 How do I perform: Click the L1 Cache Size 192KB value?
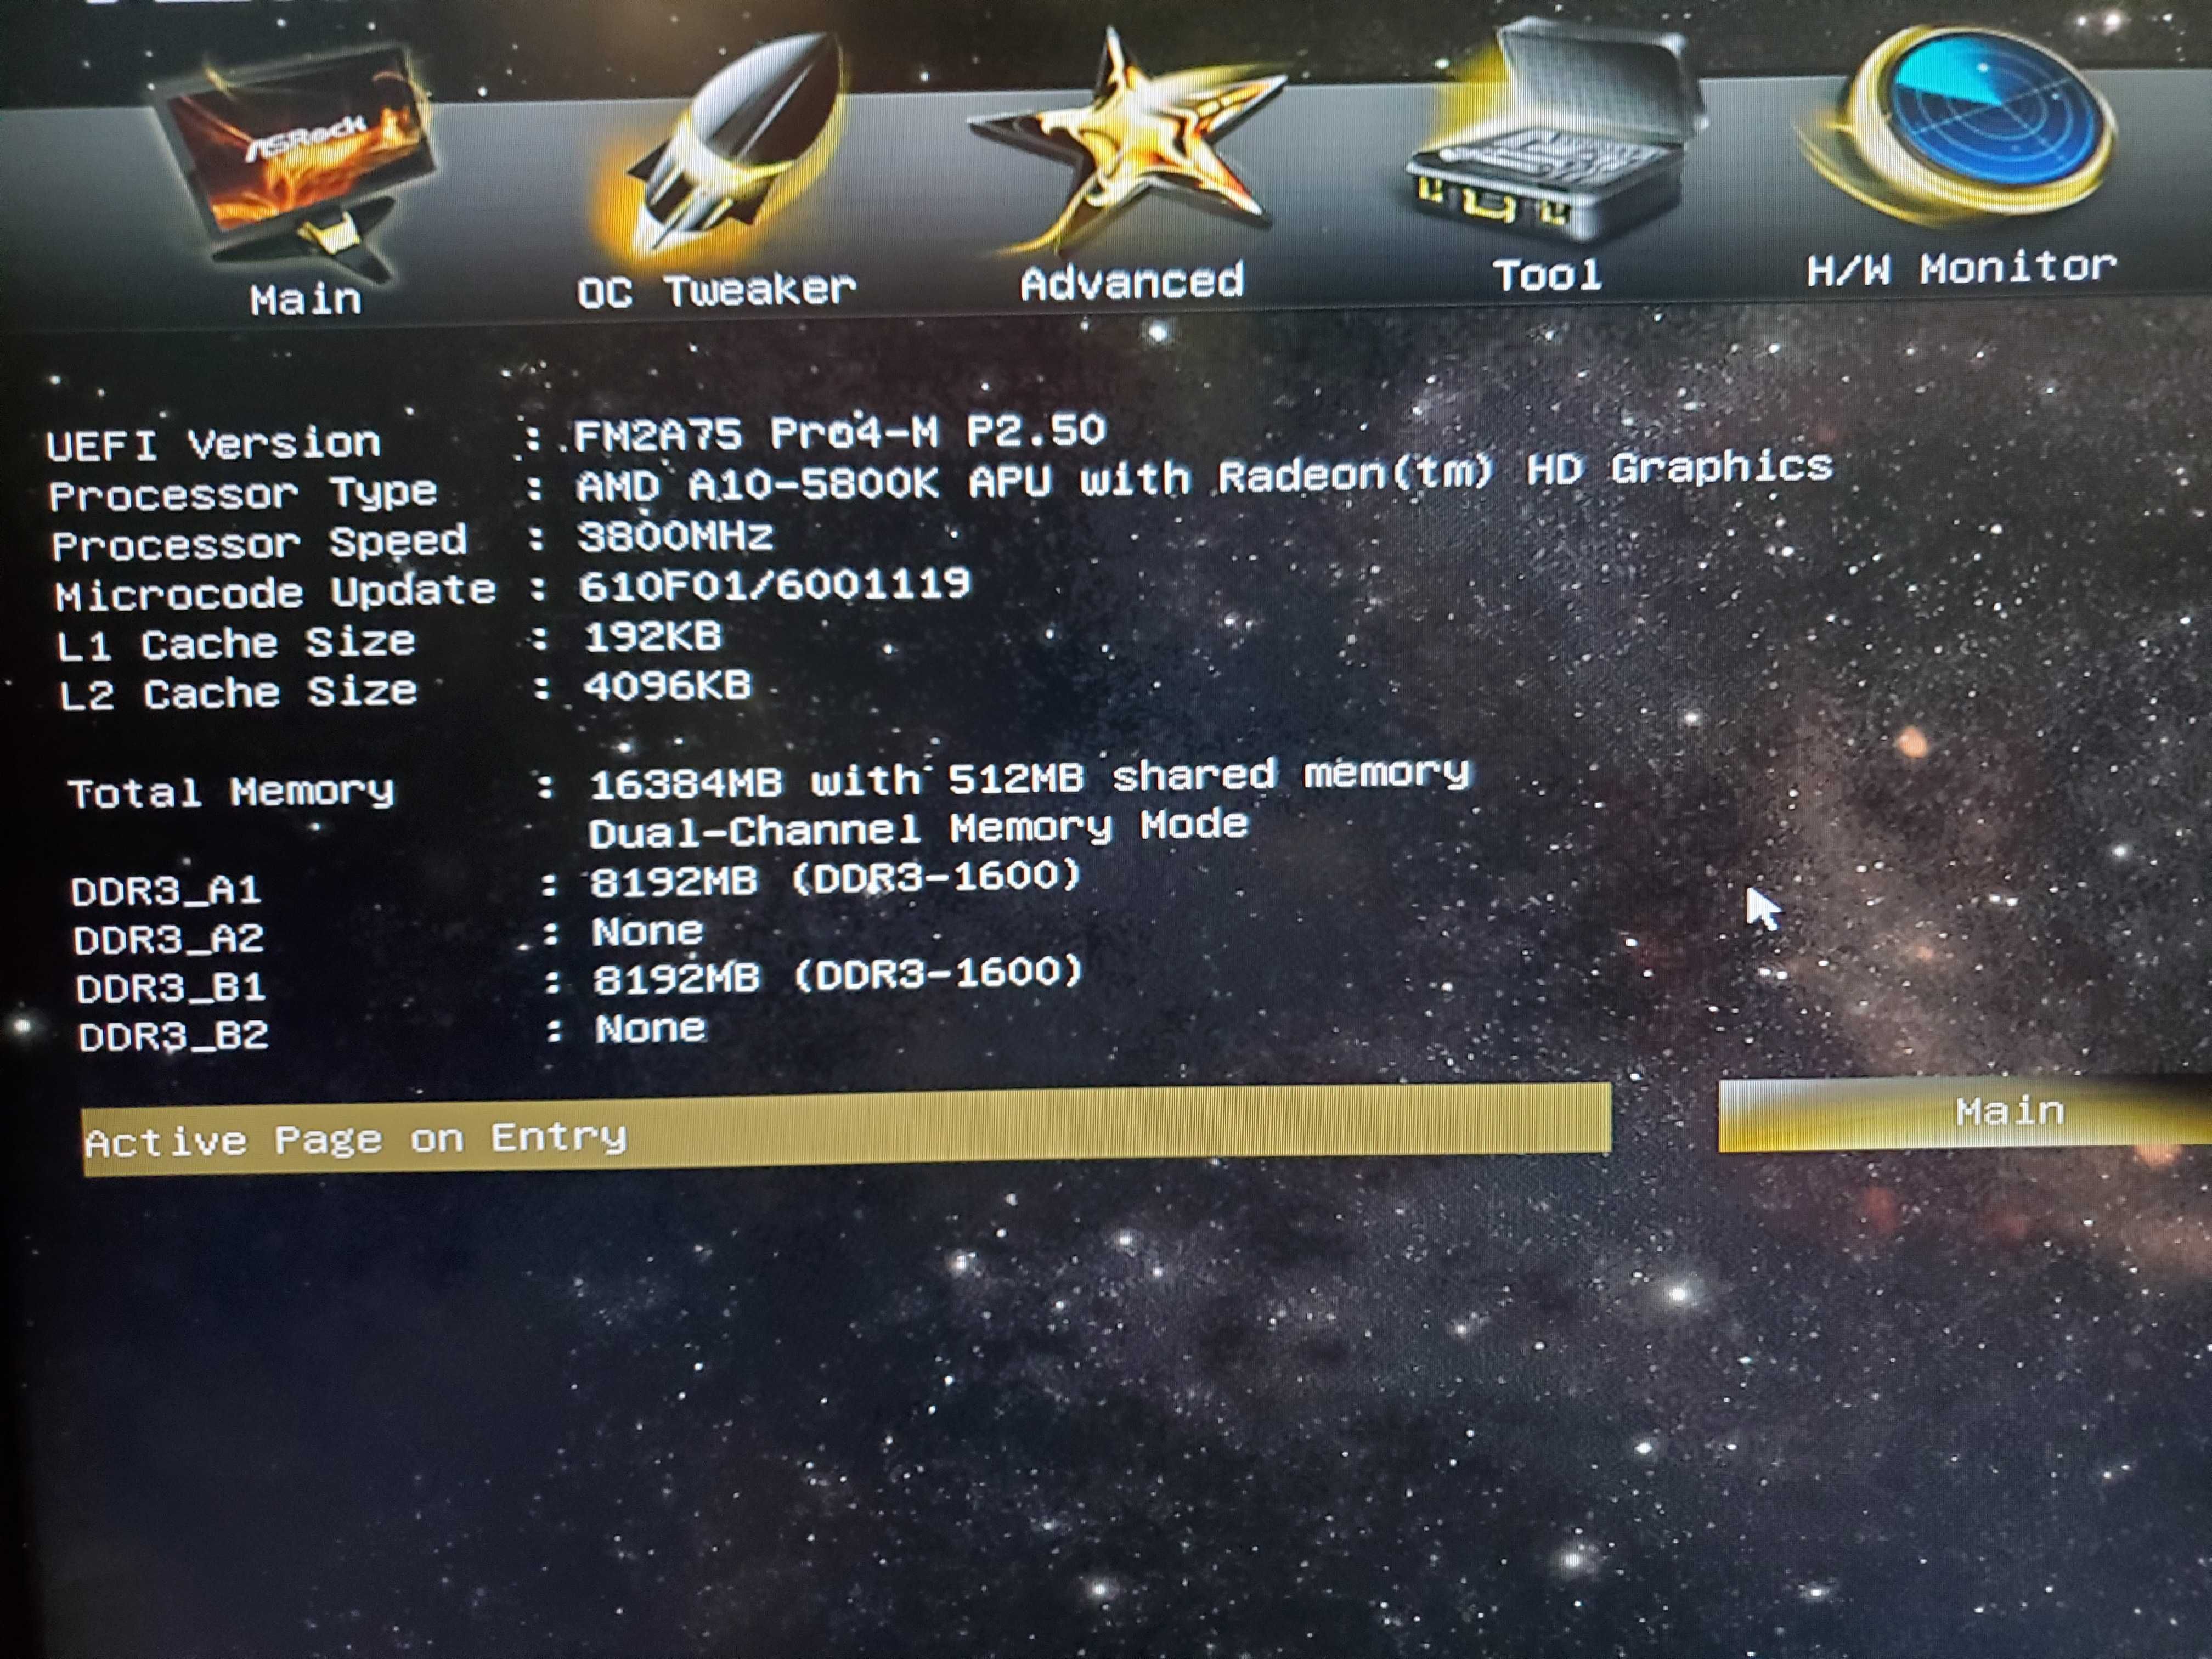pyautogui.click(x=652, y=636)
